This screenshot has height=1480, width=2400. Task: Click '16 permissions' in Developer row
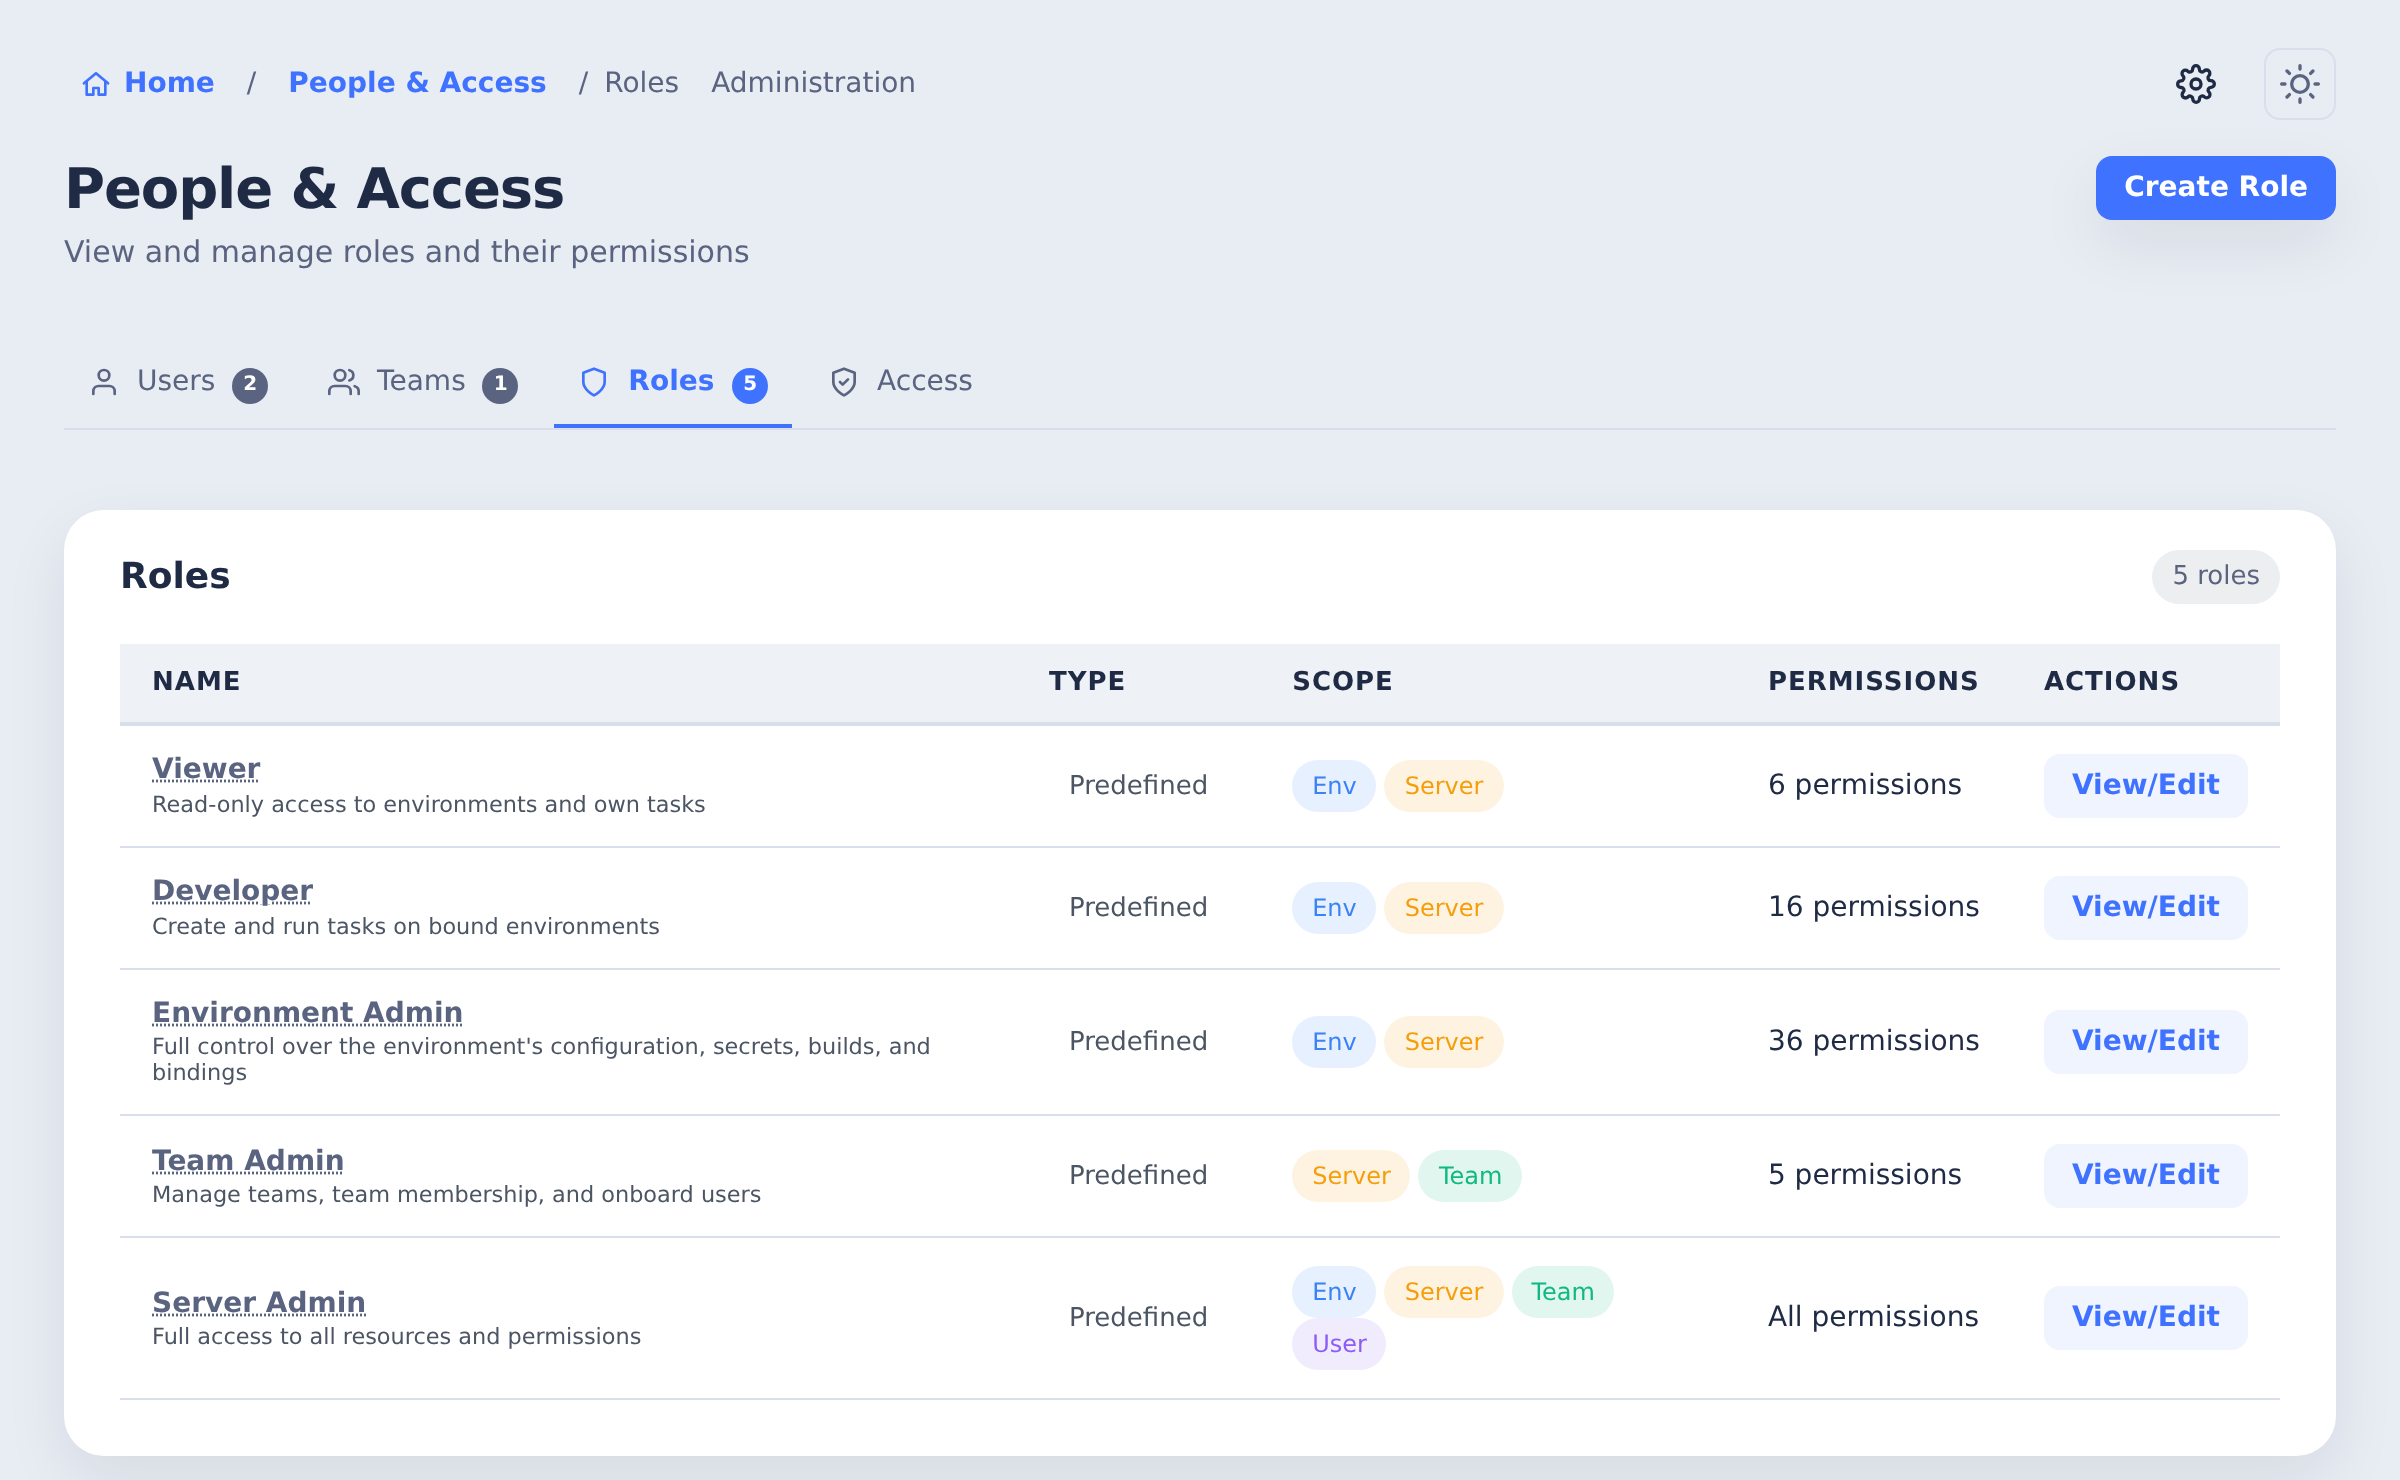(x=1874, y=907)
